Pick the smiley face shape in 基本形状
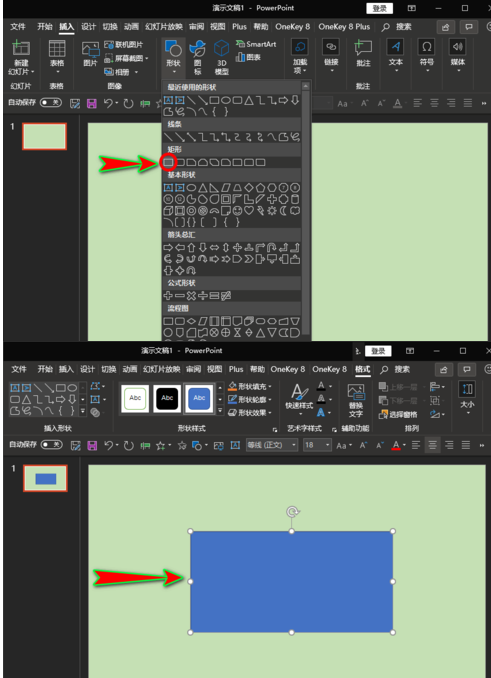The image size is (491, 678). [x=237, y=211]
